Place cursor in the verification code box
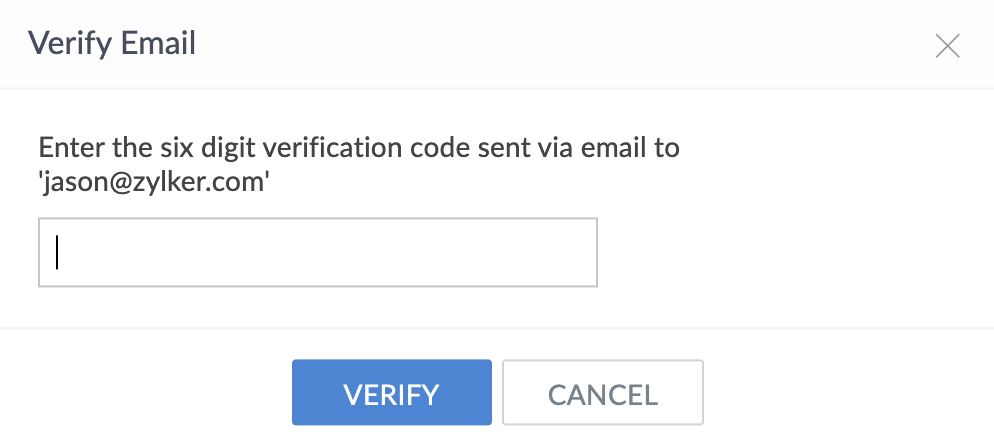 coord(317,253)
